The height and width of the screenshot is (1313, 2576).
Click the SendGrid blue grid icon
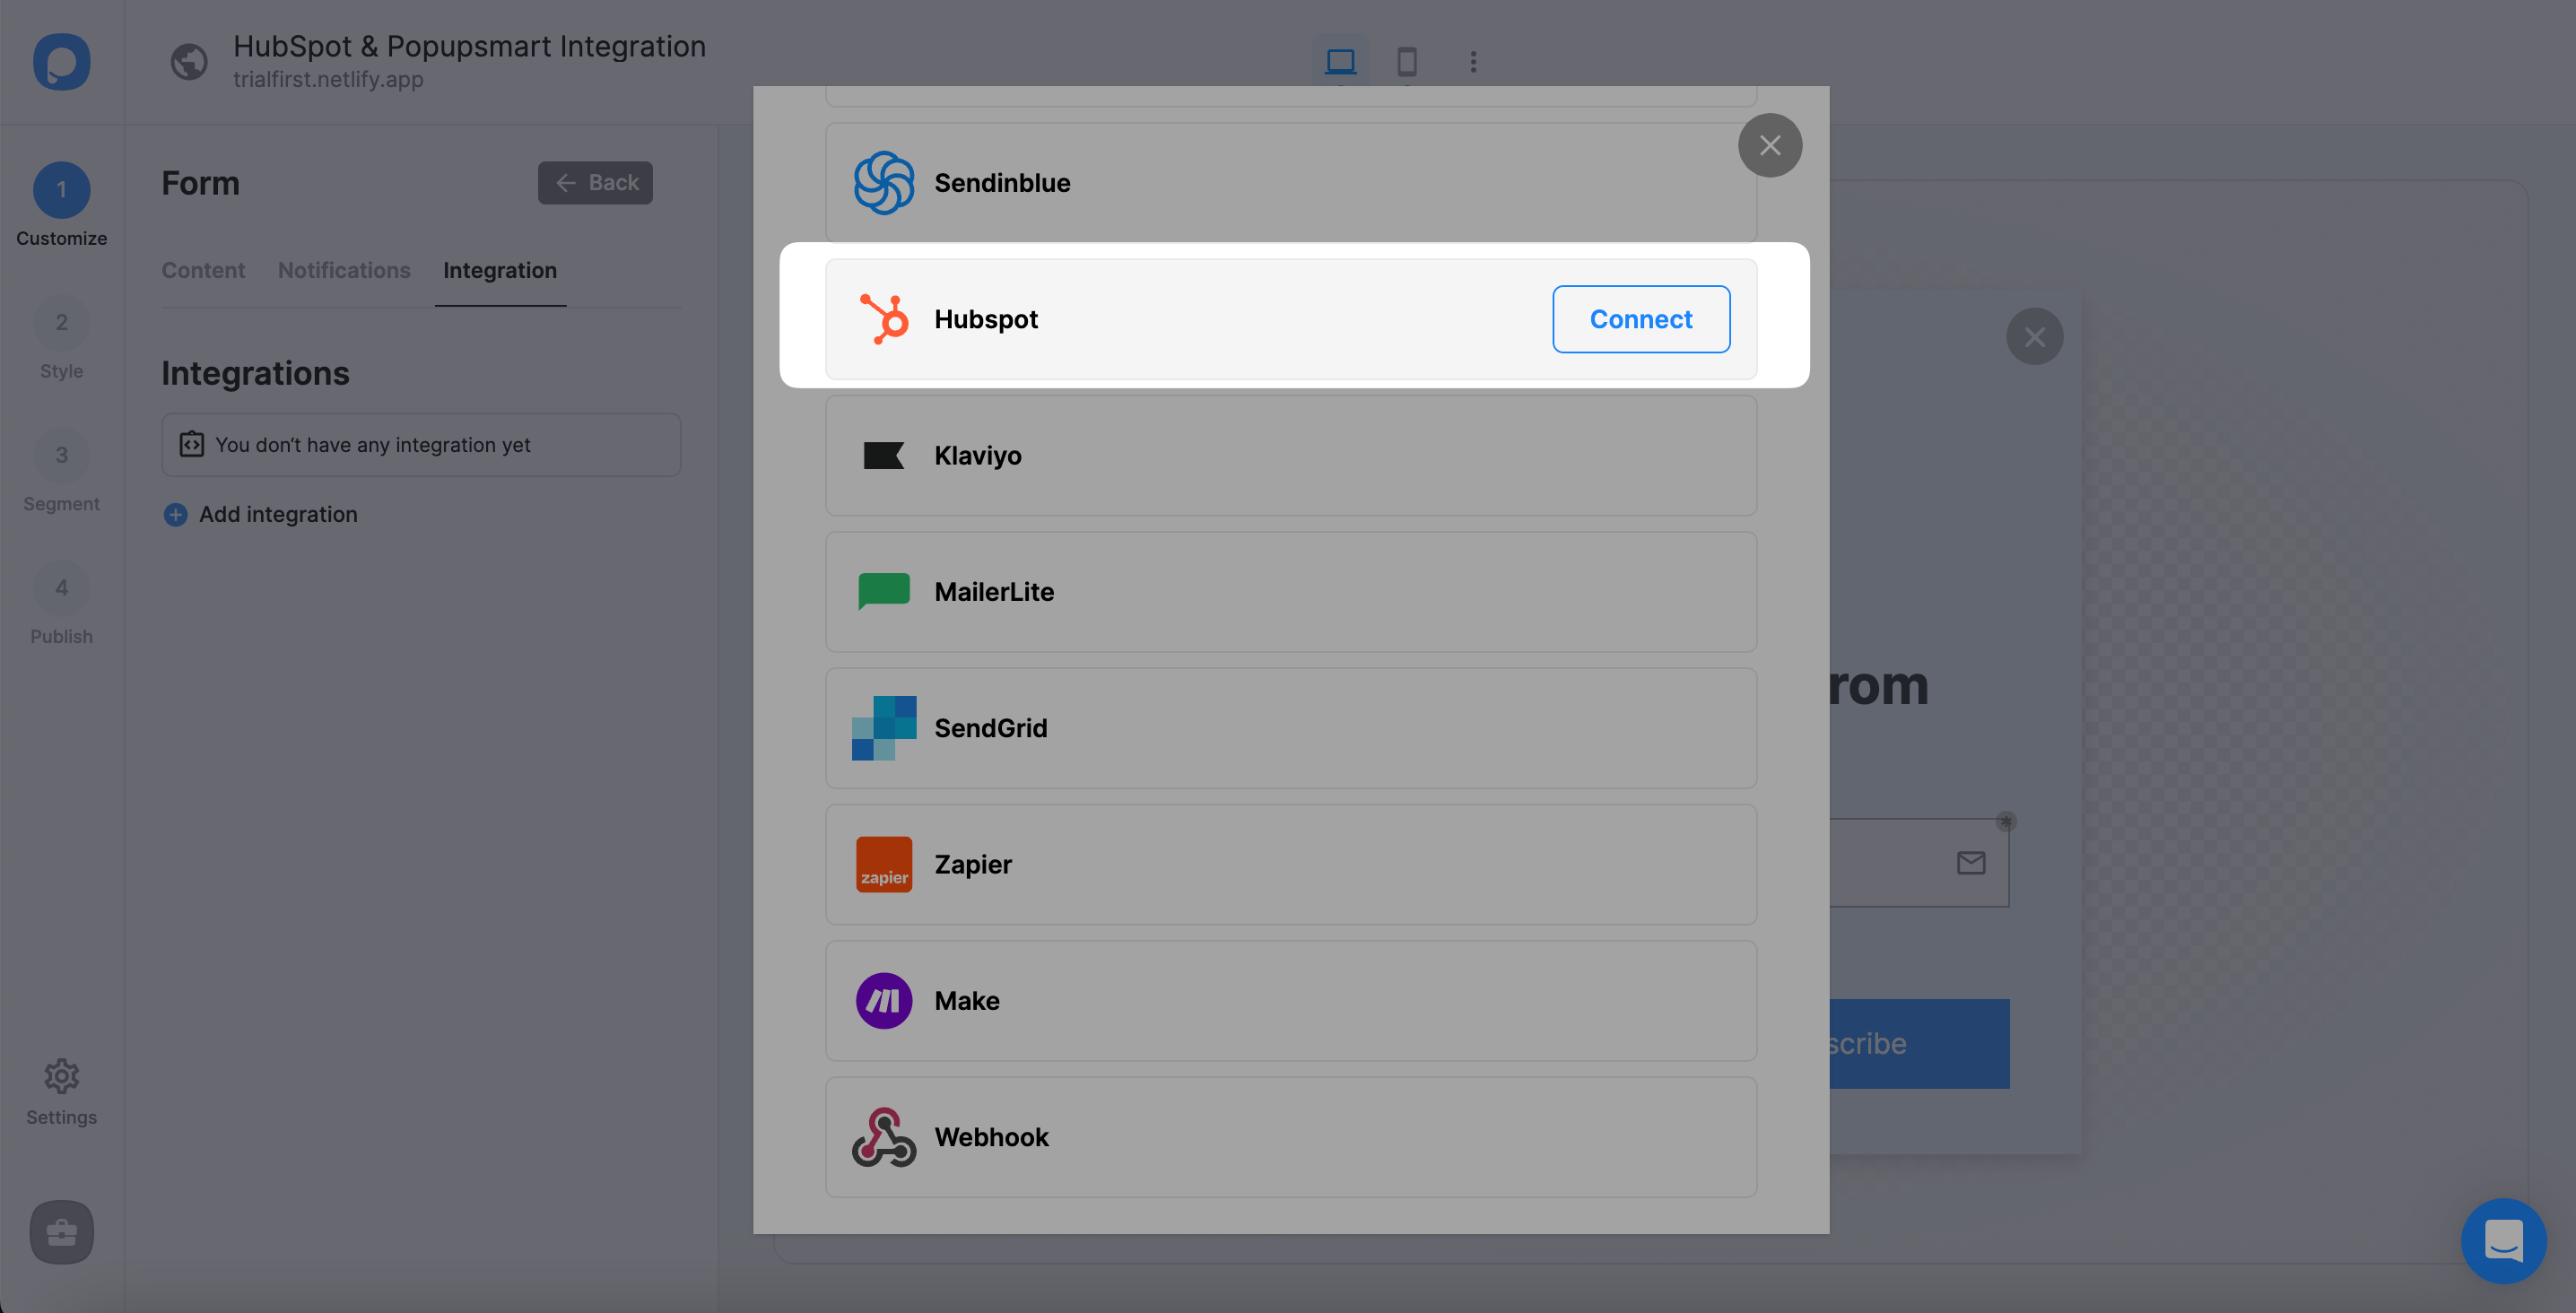coord(883,726)
